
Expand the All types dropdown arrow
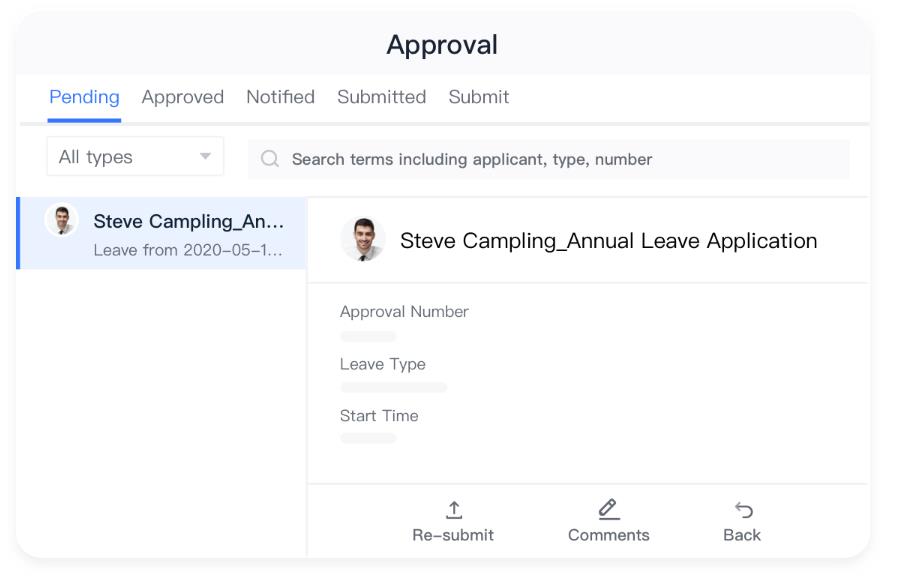point(205,156)
